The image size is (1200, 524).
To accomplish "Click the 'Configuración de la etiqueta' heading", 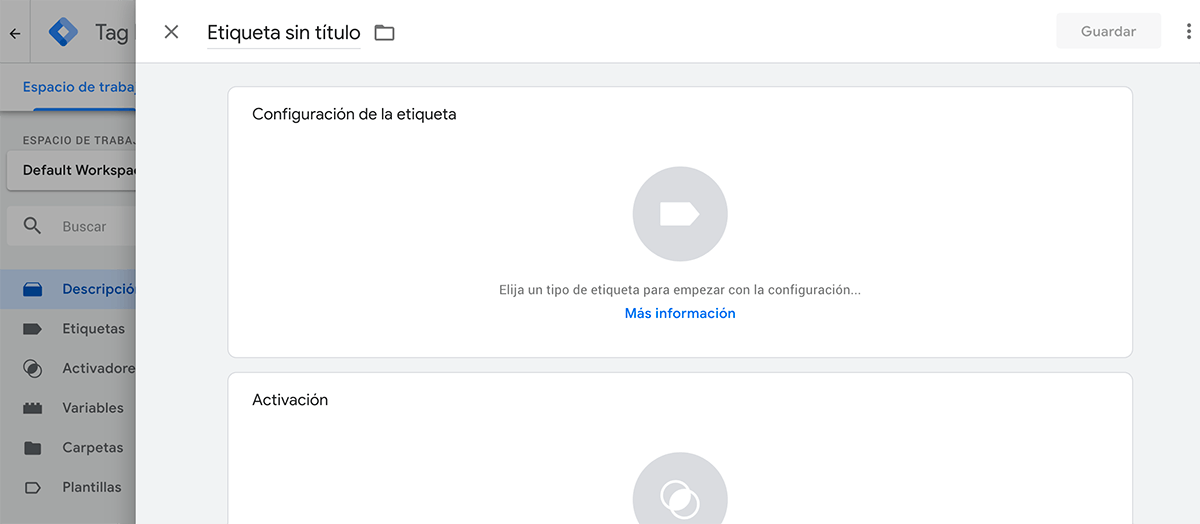I will (354, 114).
